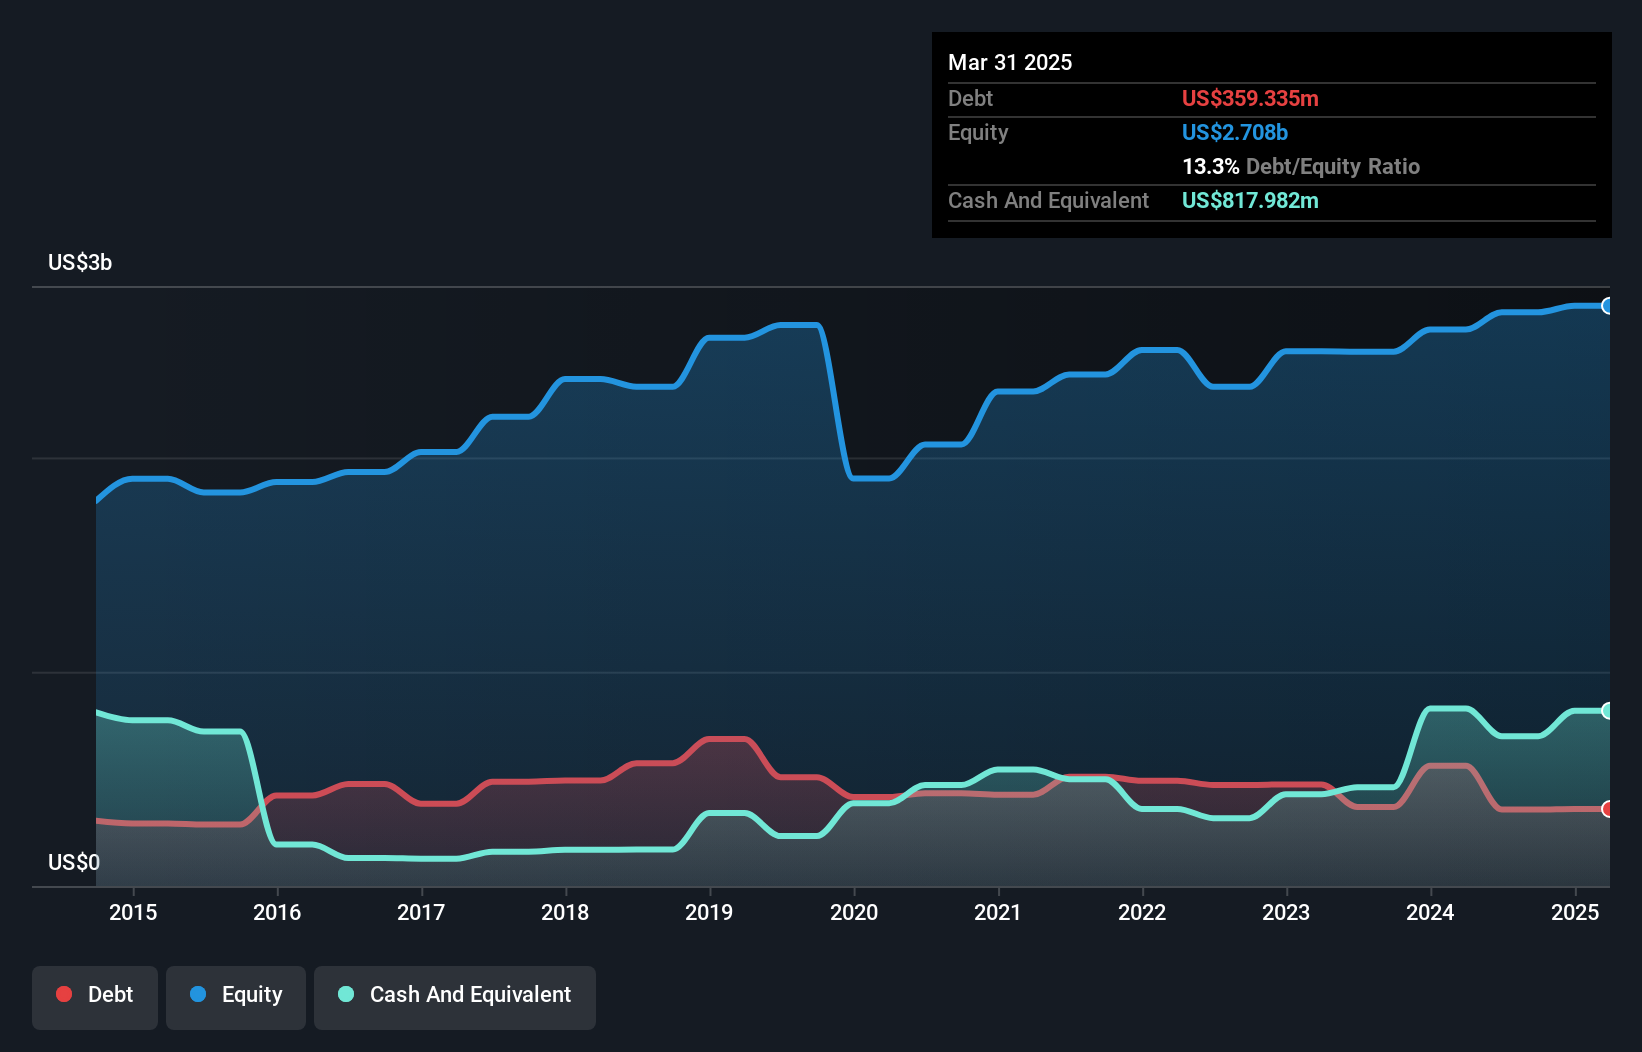This screenshot has width=1642, height=1052.
Task: Click the teal US$817.982m cash value
Action: click(1250, 200)
